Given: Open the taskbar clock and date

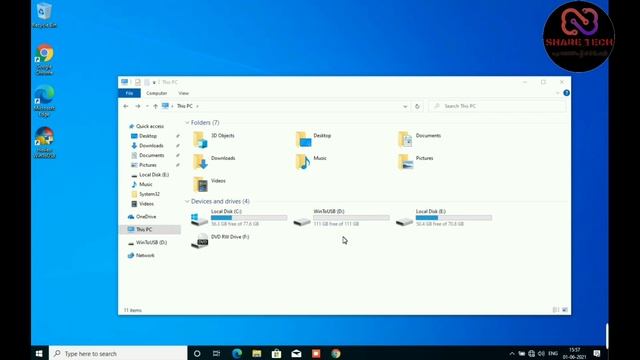Looking at the screenshot, I should (x=574, y=353).
